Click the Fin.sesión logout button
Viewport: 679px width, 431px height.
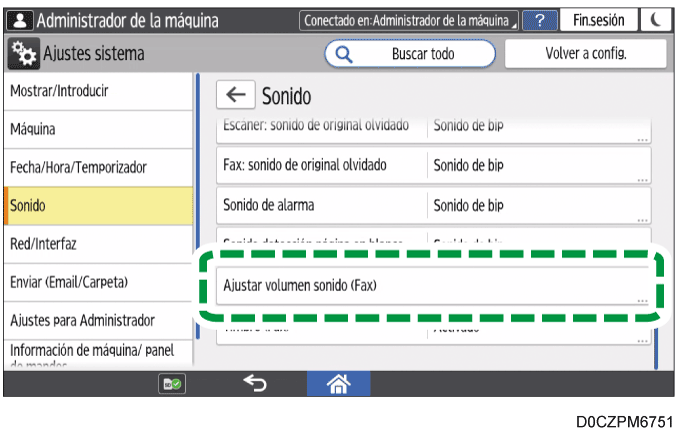tap(598, 20)
